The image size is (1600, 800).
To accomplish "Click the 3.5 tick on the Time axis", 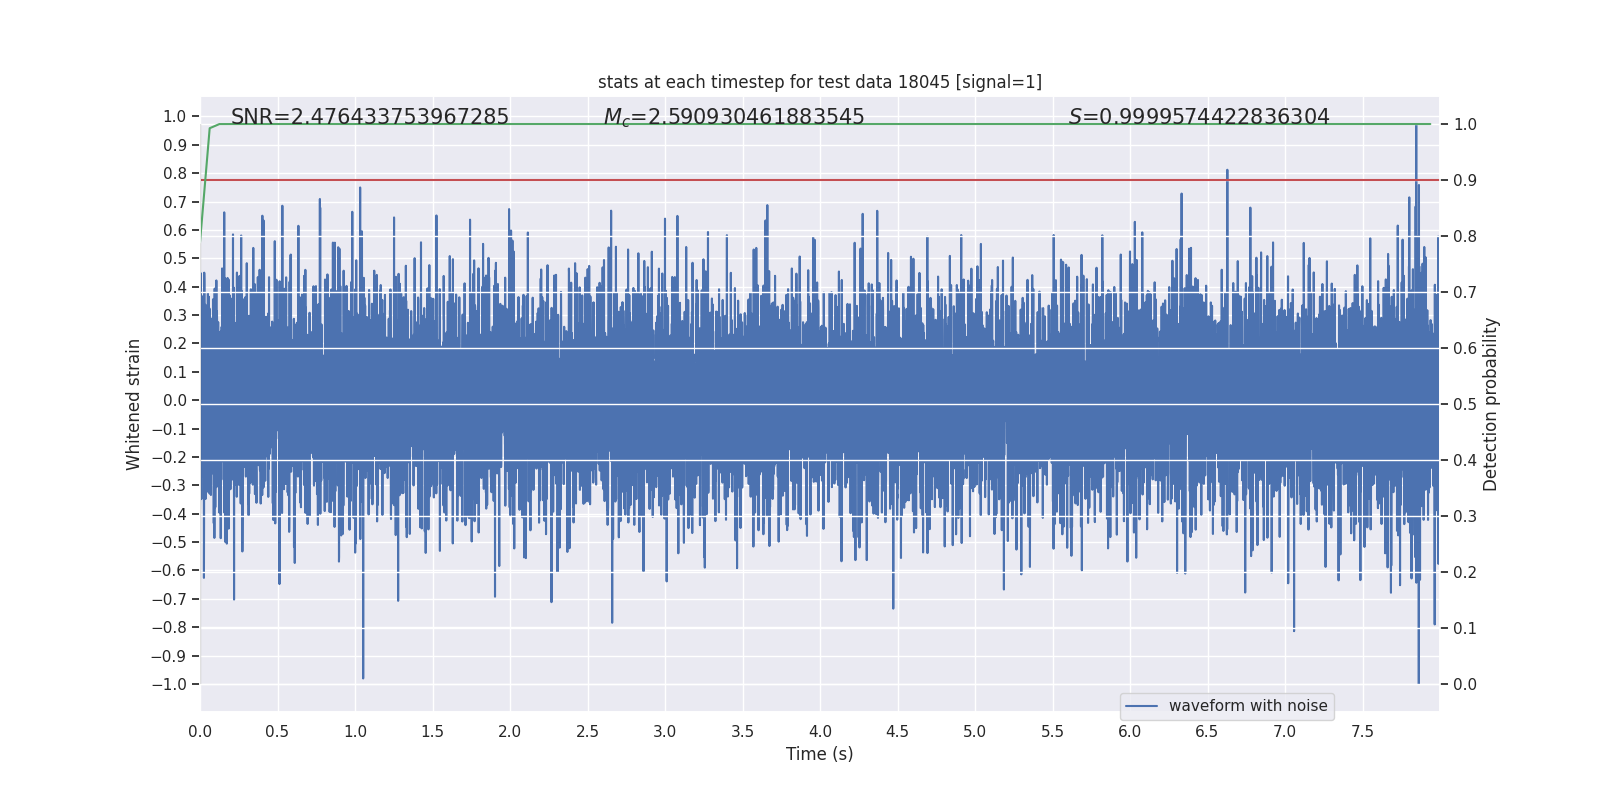I will click(742, 731).
